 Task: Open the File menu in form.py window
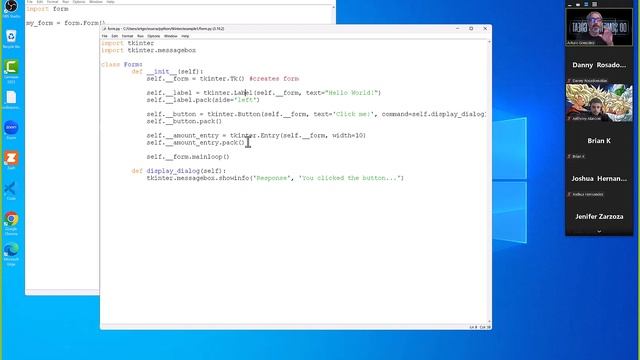click(x=104, y=36)
